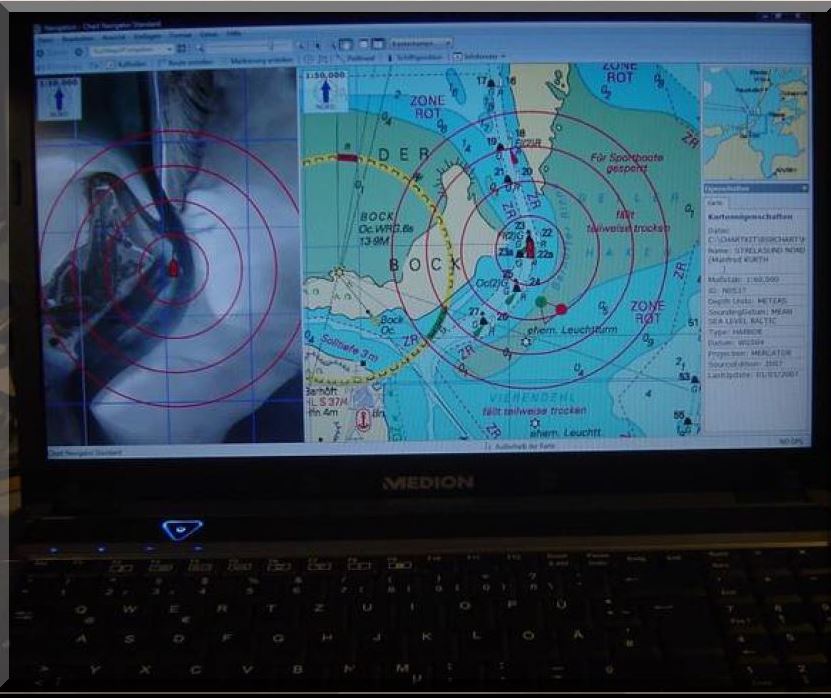This screenshot has width=831, height=698.
Task: Click the red anchor symbol on the chart
Action: (364, 421)
